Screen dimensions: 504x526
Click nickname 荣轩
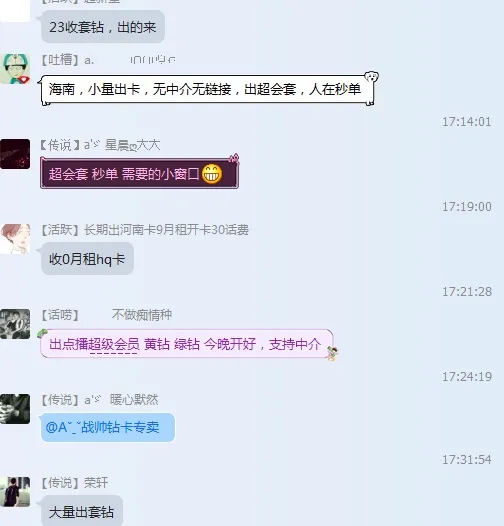click(x=96, y=483)
